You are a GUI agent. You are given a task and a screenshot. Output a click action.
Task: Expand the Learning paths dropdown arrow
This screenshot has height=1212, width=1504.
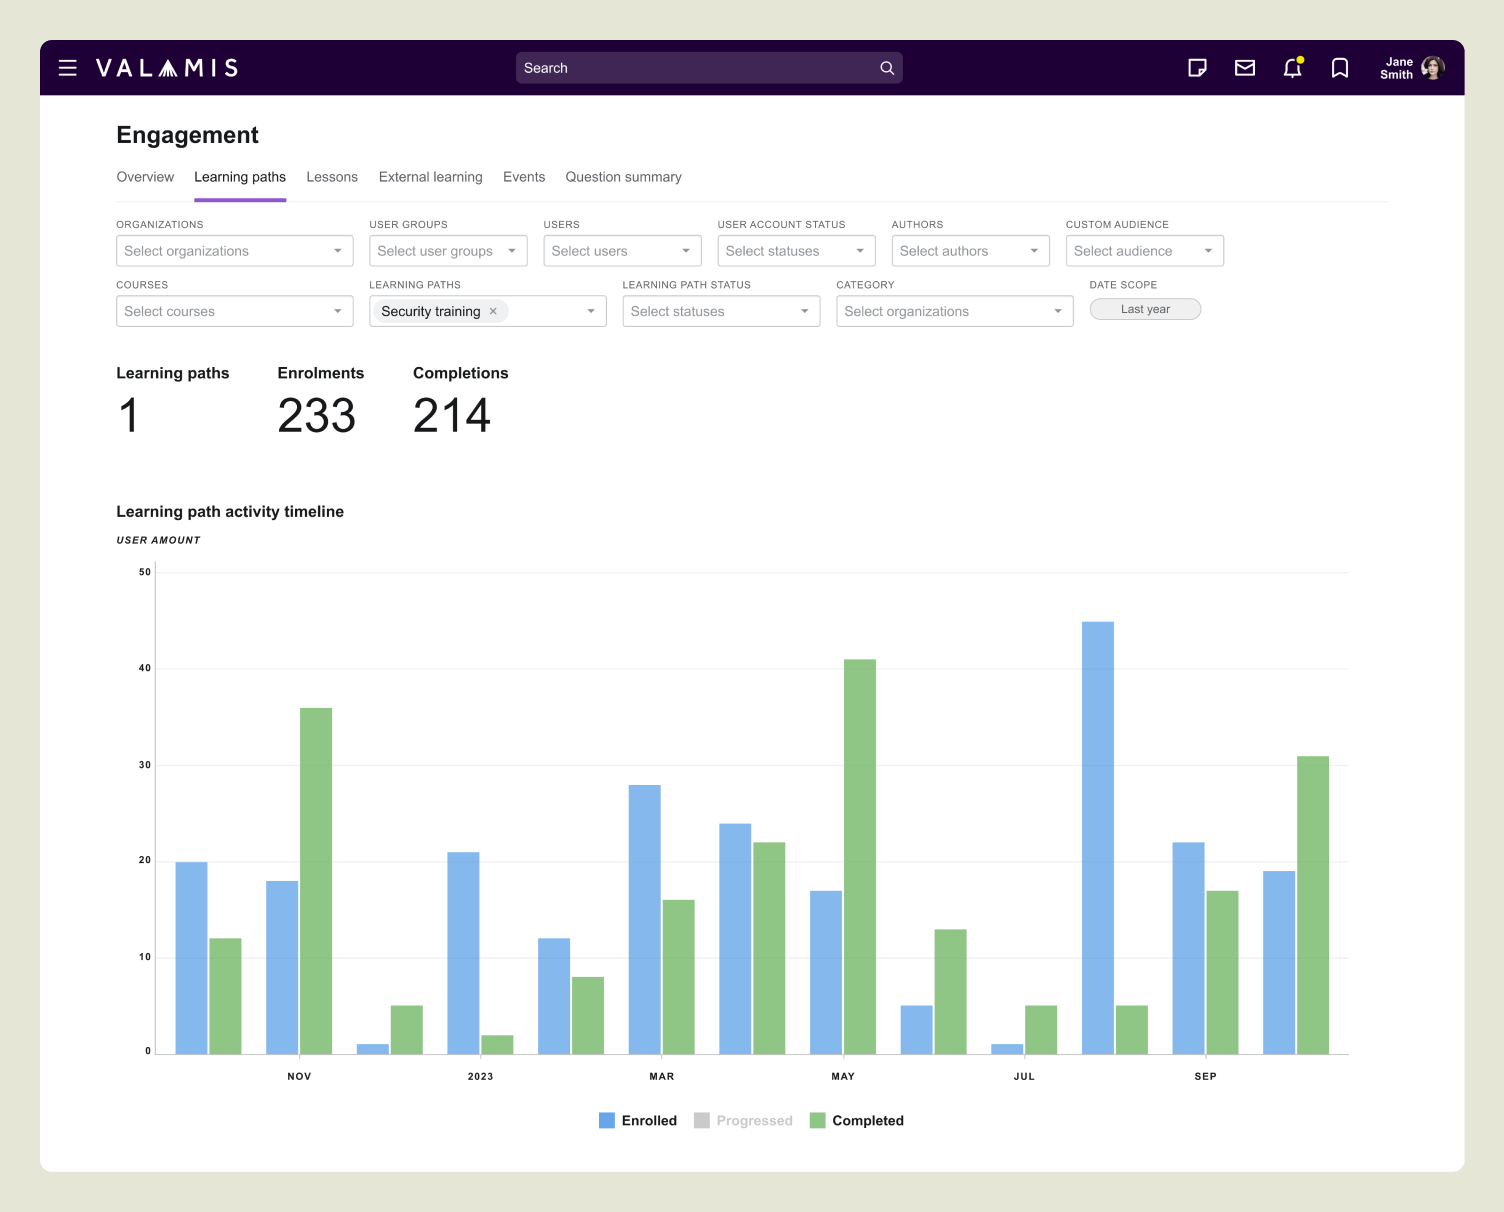click(x=591, y=311)
